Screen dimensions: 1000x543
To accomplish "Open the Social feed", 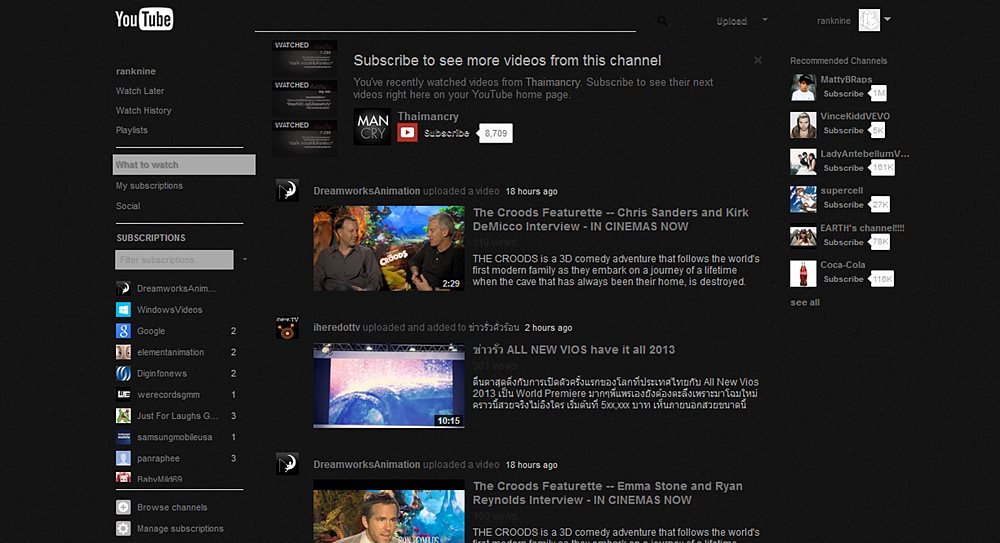I will click(128, 206).
